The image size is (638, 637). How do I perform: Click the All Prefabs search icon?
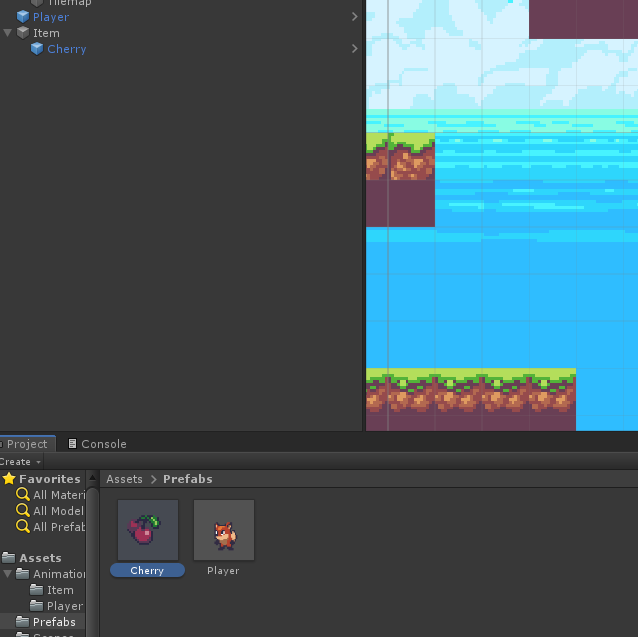[x=23, y=526]
